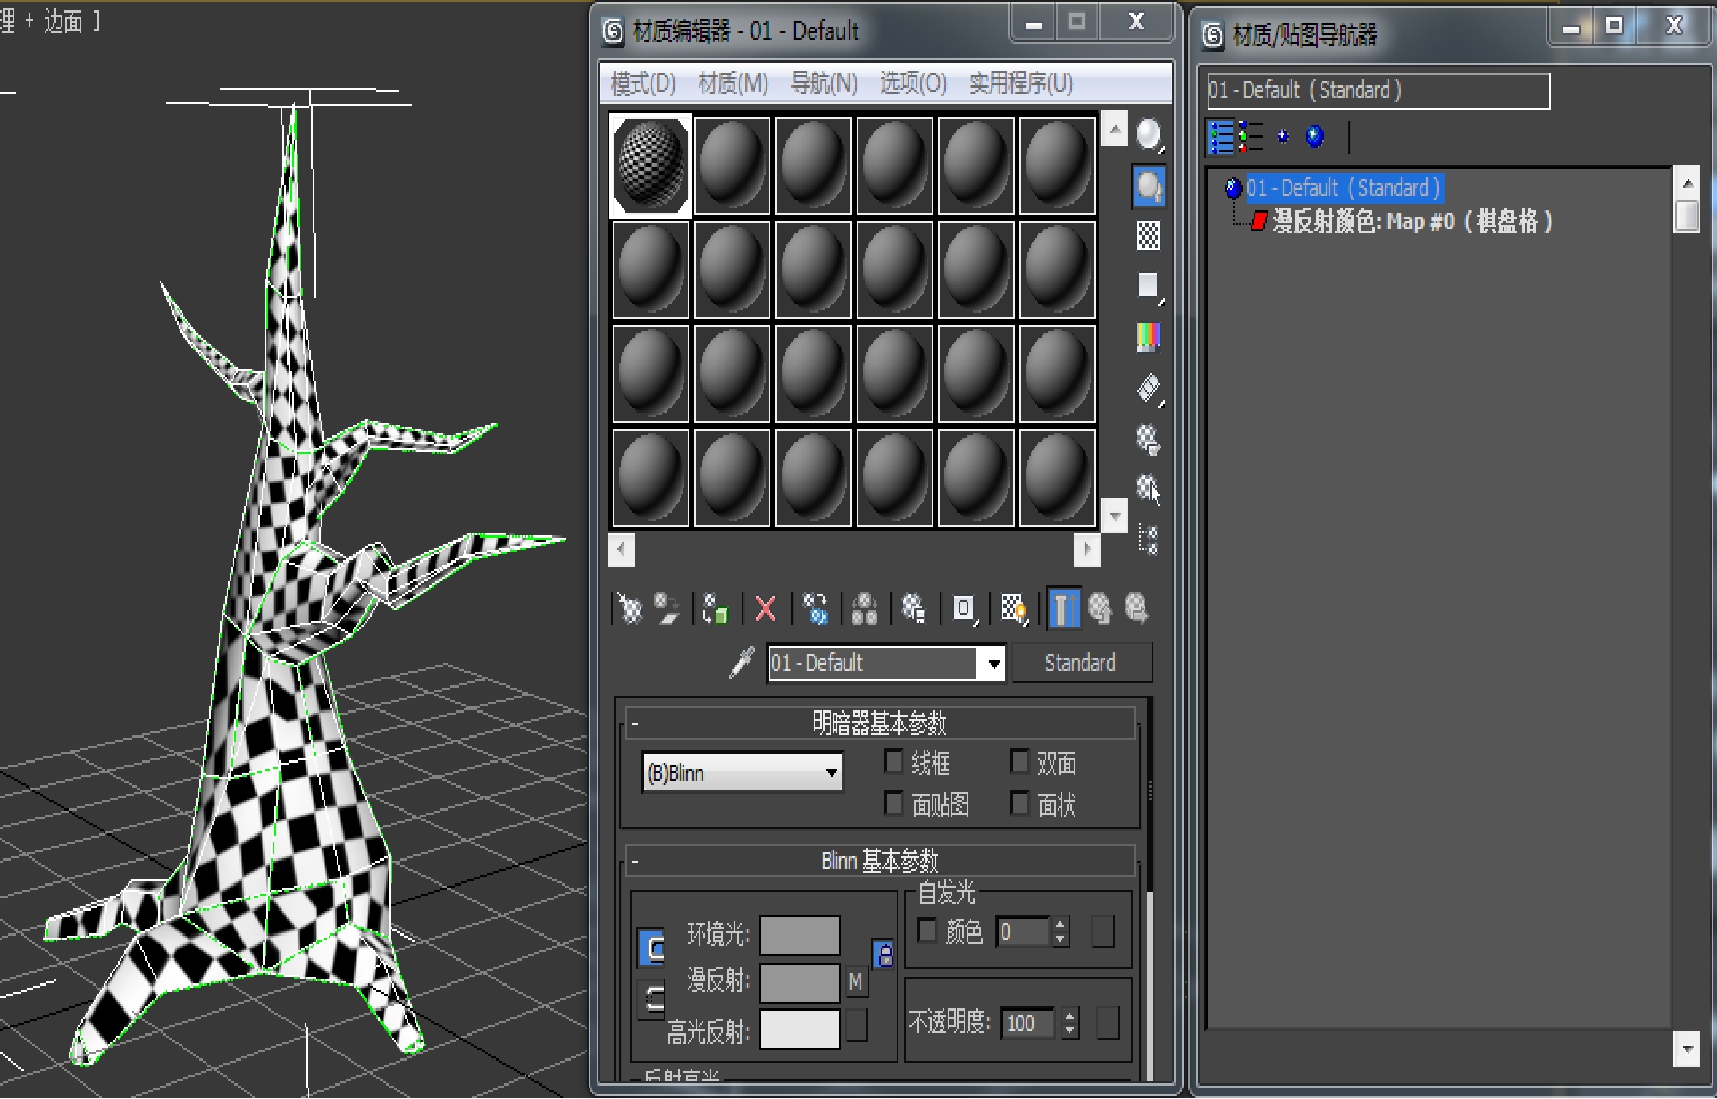Enable the 面贴图 checkbox
This screenshot has width=1717, height=1099.
coord(894,803)
